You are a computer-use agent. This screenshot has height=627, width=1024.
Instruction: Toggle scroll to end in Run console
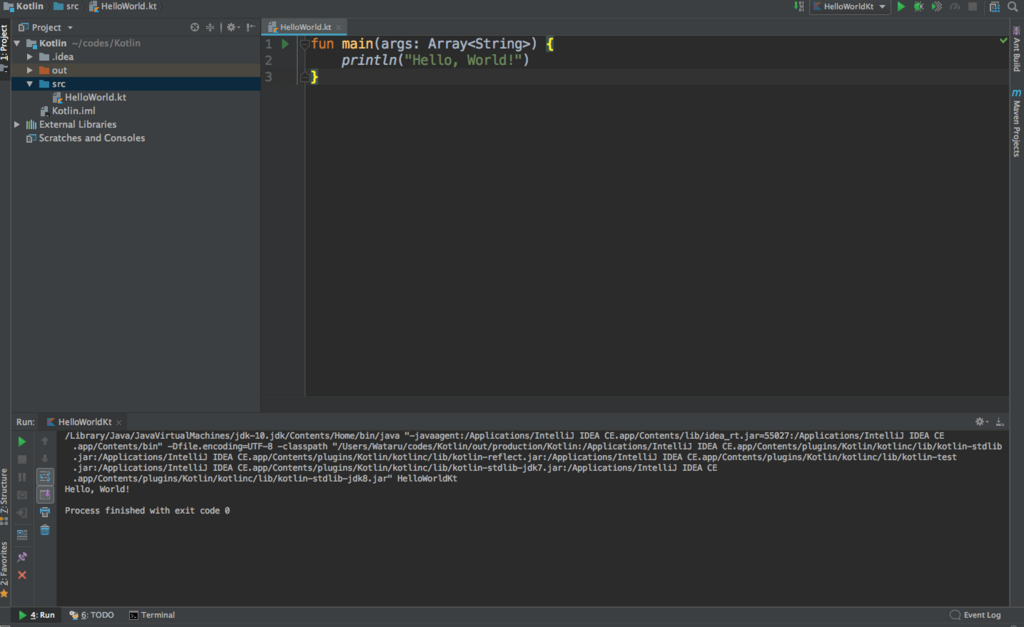tap(44, 495)
